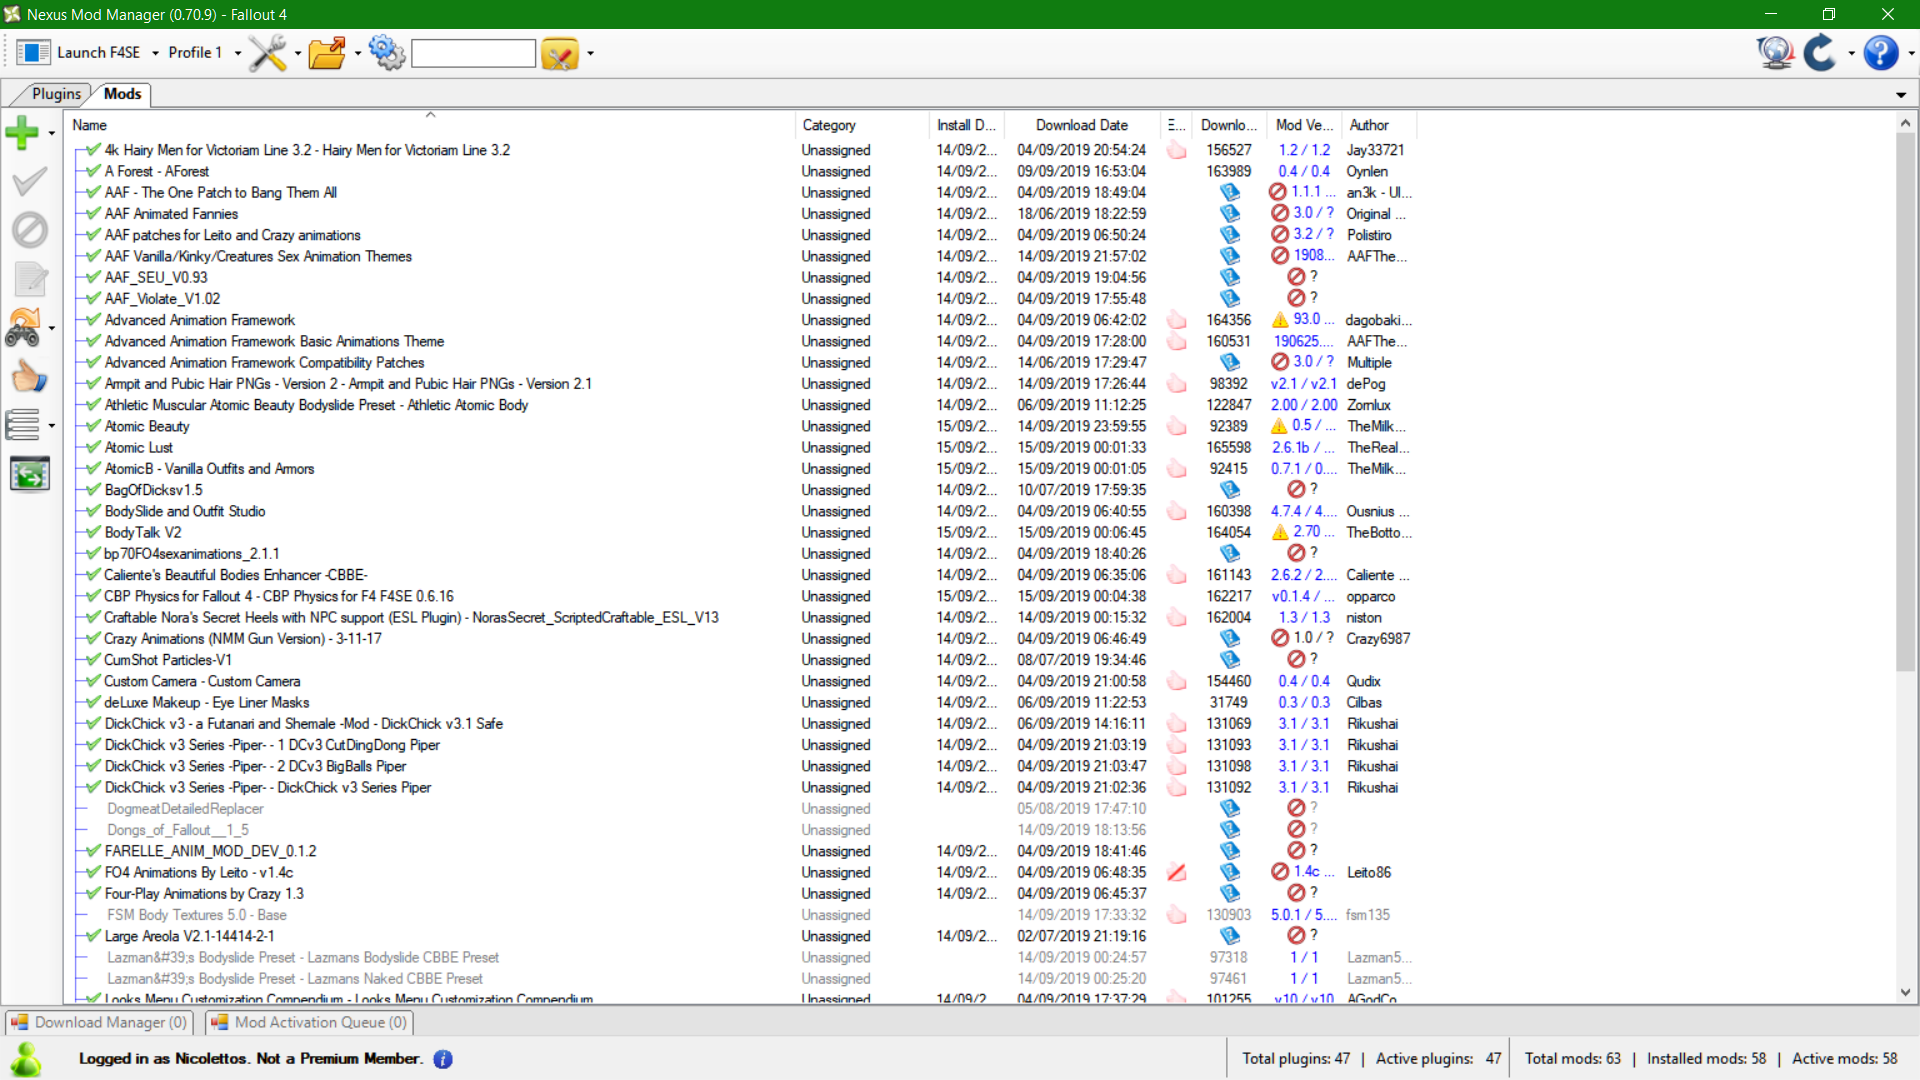This screenshot has width=1920, height=1080.
Task: Click the unknown version icon for BagOfDicksv1.5
Action: coord(1296,489)
